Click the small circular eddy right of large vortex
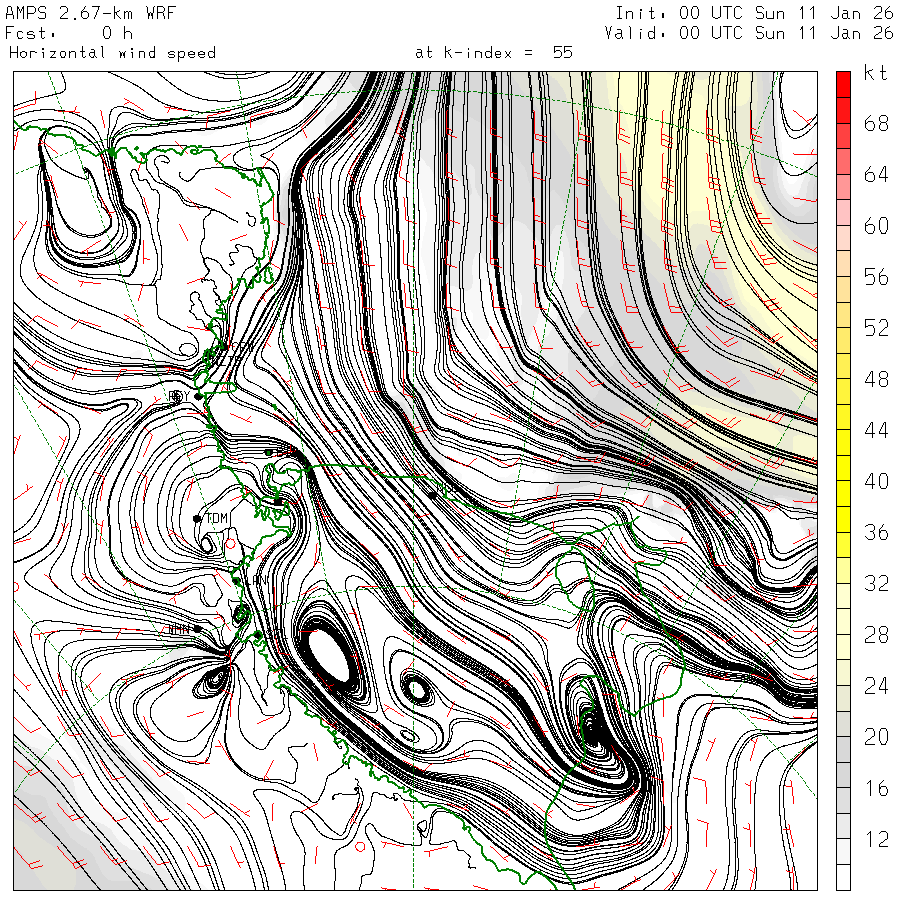Screen dimensions: 900x900 pos(414,687)
